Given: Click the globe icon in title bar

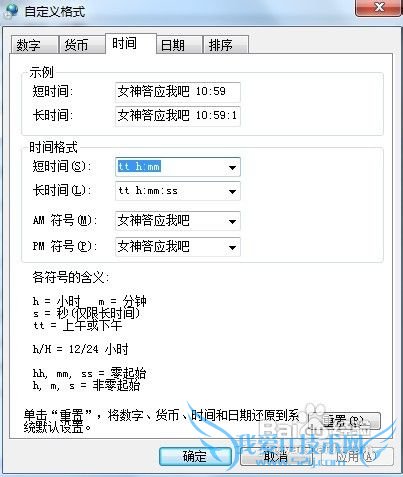Looking at the screenshot, I should tap(11, 10).
